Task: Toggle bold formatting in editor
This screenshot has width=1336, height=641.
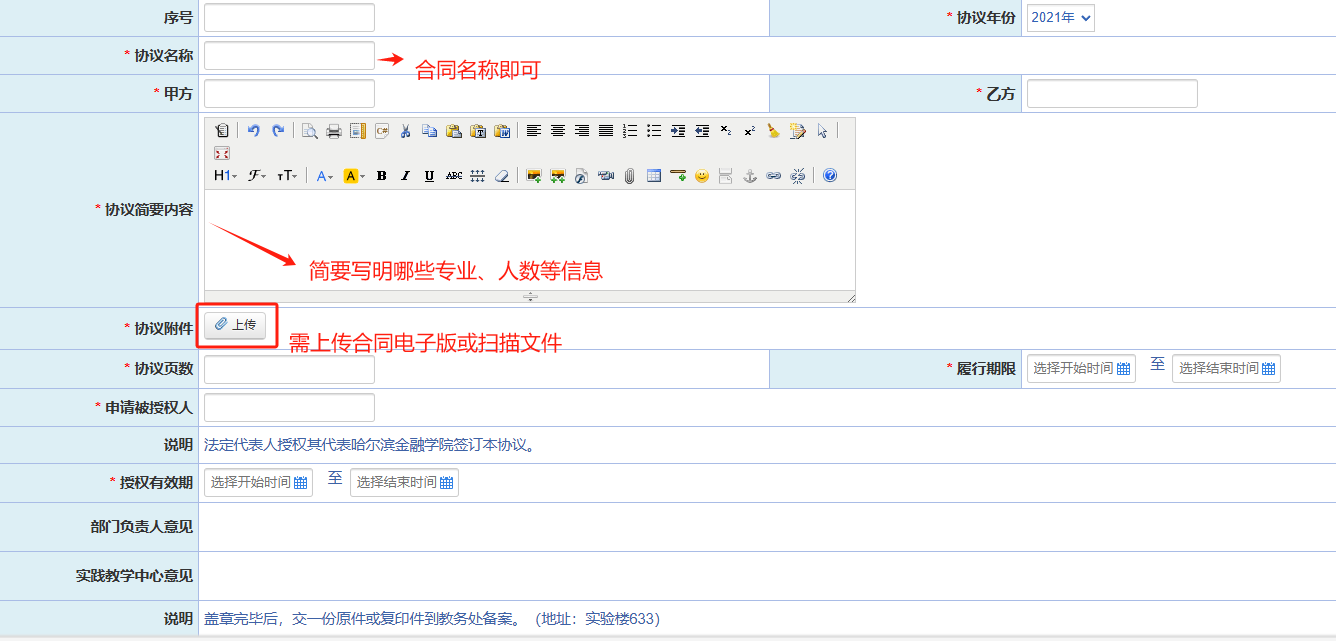Action: tap(381, 176)
